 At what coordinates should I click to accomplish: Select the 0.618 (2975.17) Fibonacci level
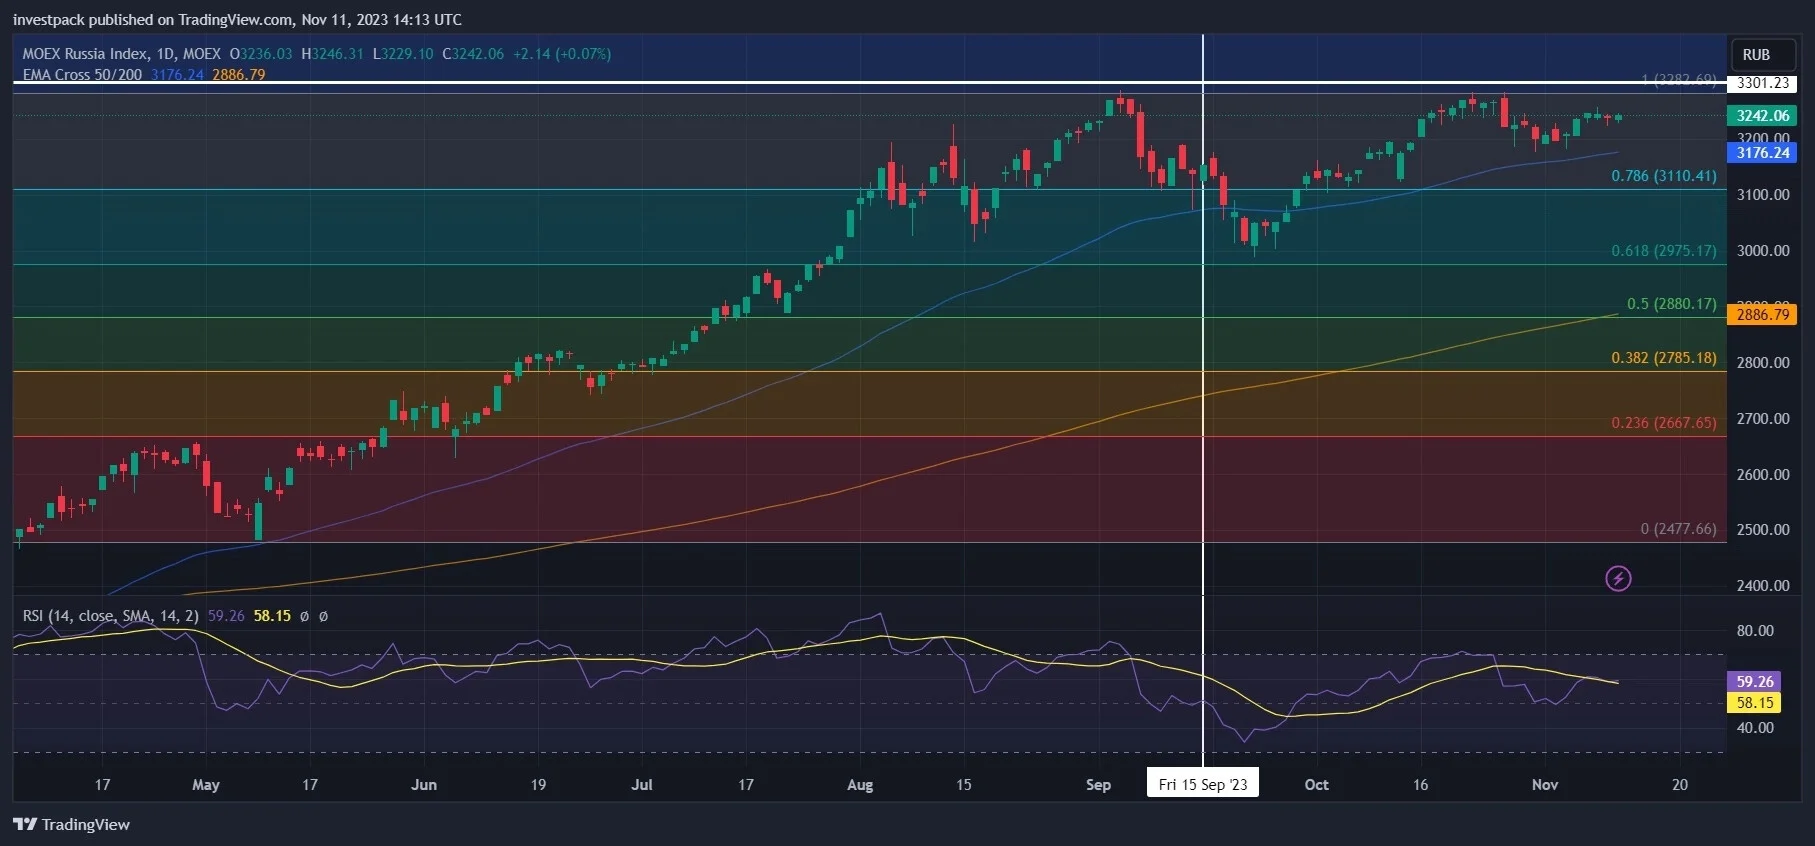coord(1663,251)
